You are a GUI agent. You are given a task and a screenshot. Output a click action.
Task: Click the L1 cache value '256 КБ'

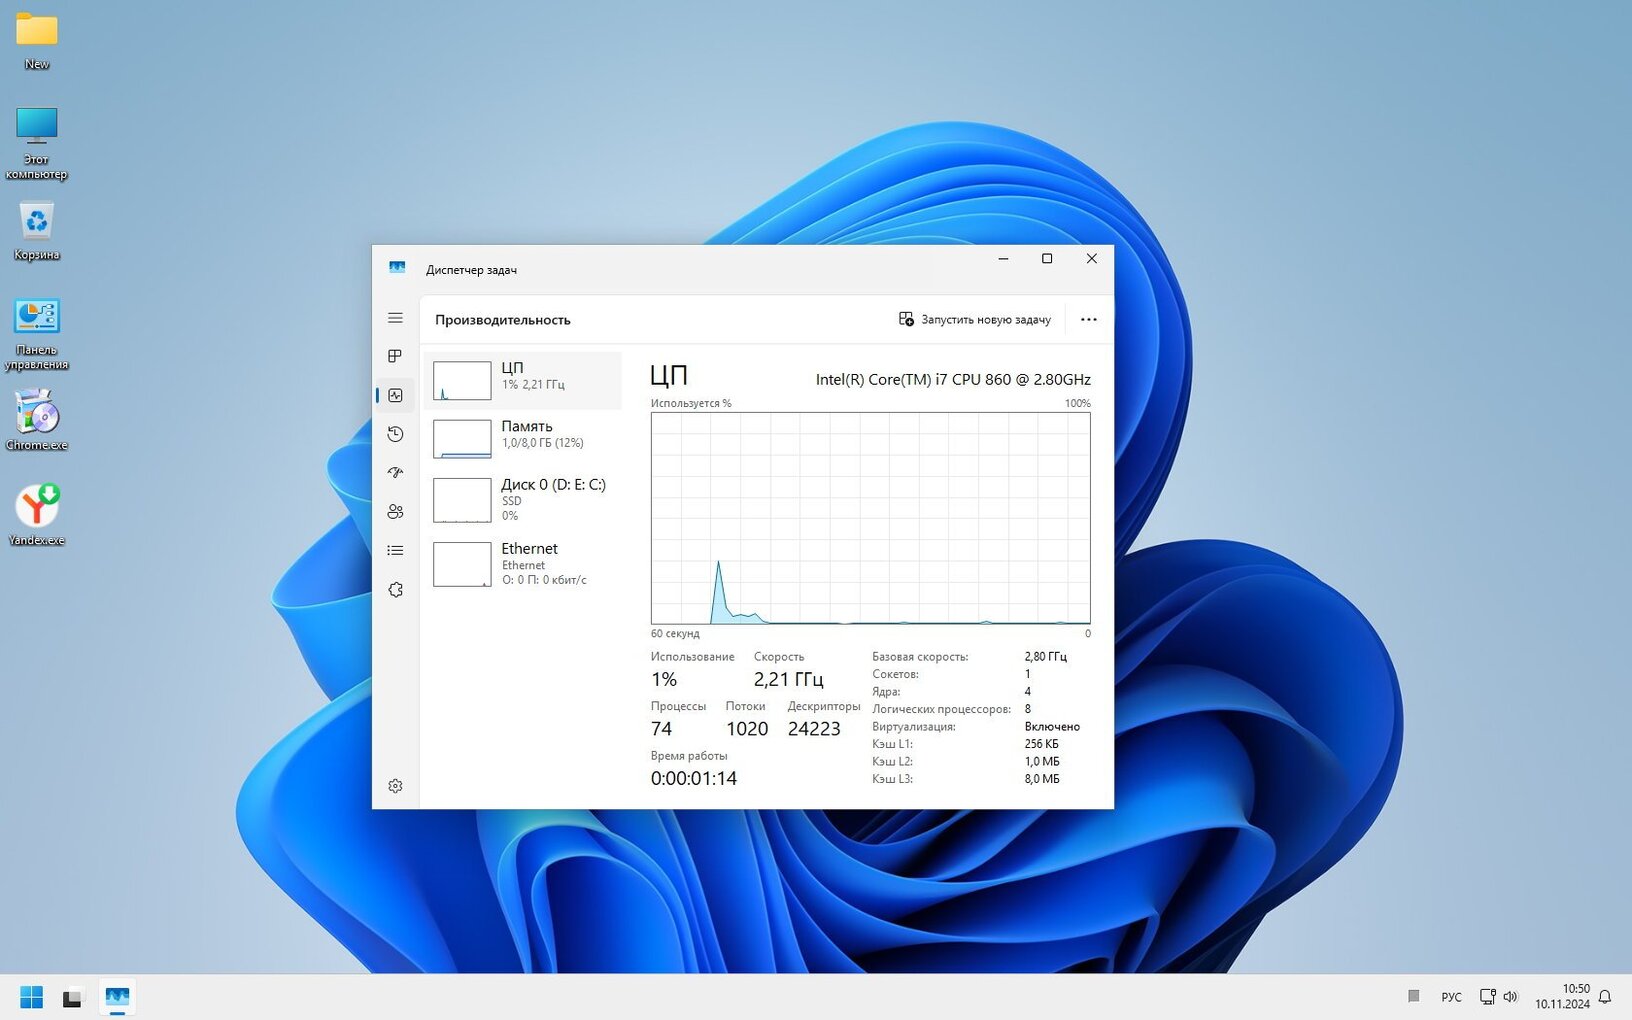1041,744
